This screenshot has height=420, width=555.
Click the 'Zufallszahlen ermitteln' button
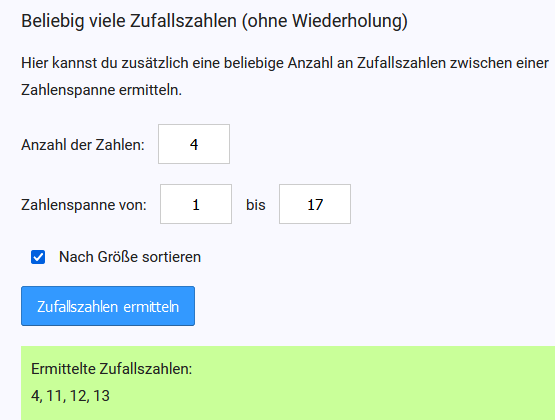tap(108, 306)
